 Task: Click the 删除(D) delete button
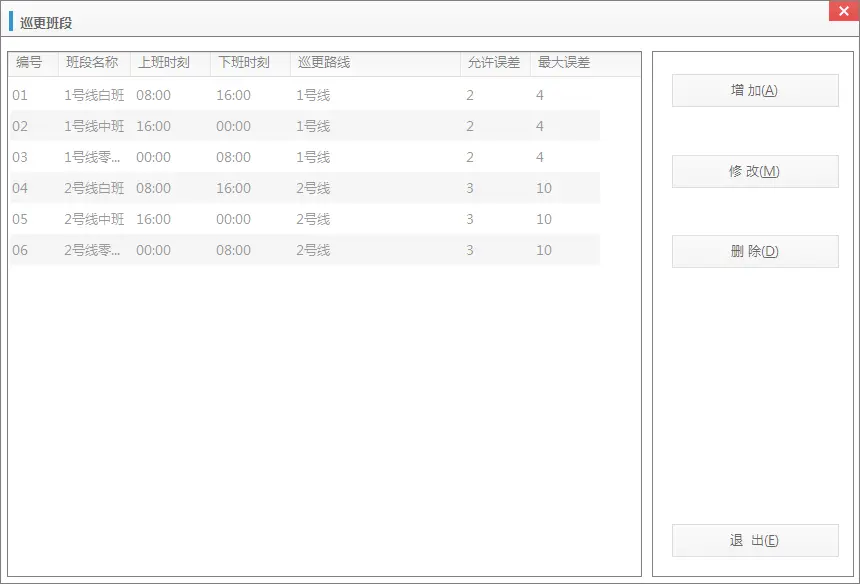(x=755, y=252)
